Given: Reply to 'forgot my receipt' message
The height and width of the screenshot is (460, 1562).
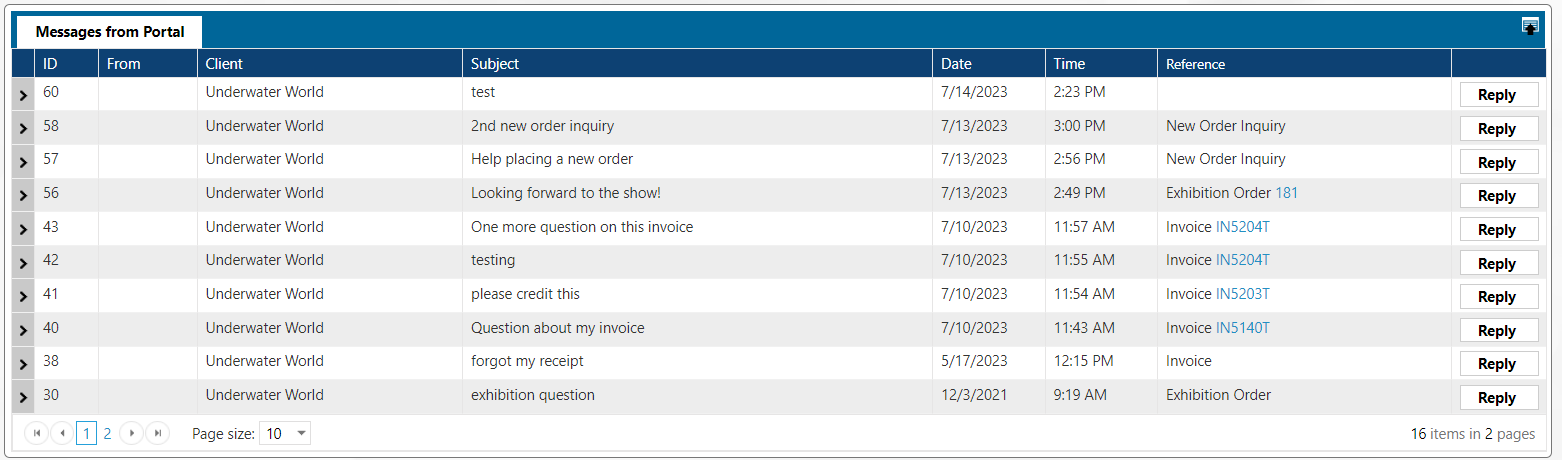Looking at the screenshot, I should pos(1497,364).
